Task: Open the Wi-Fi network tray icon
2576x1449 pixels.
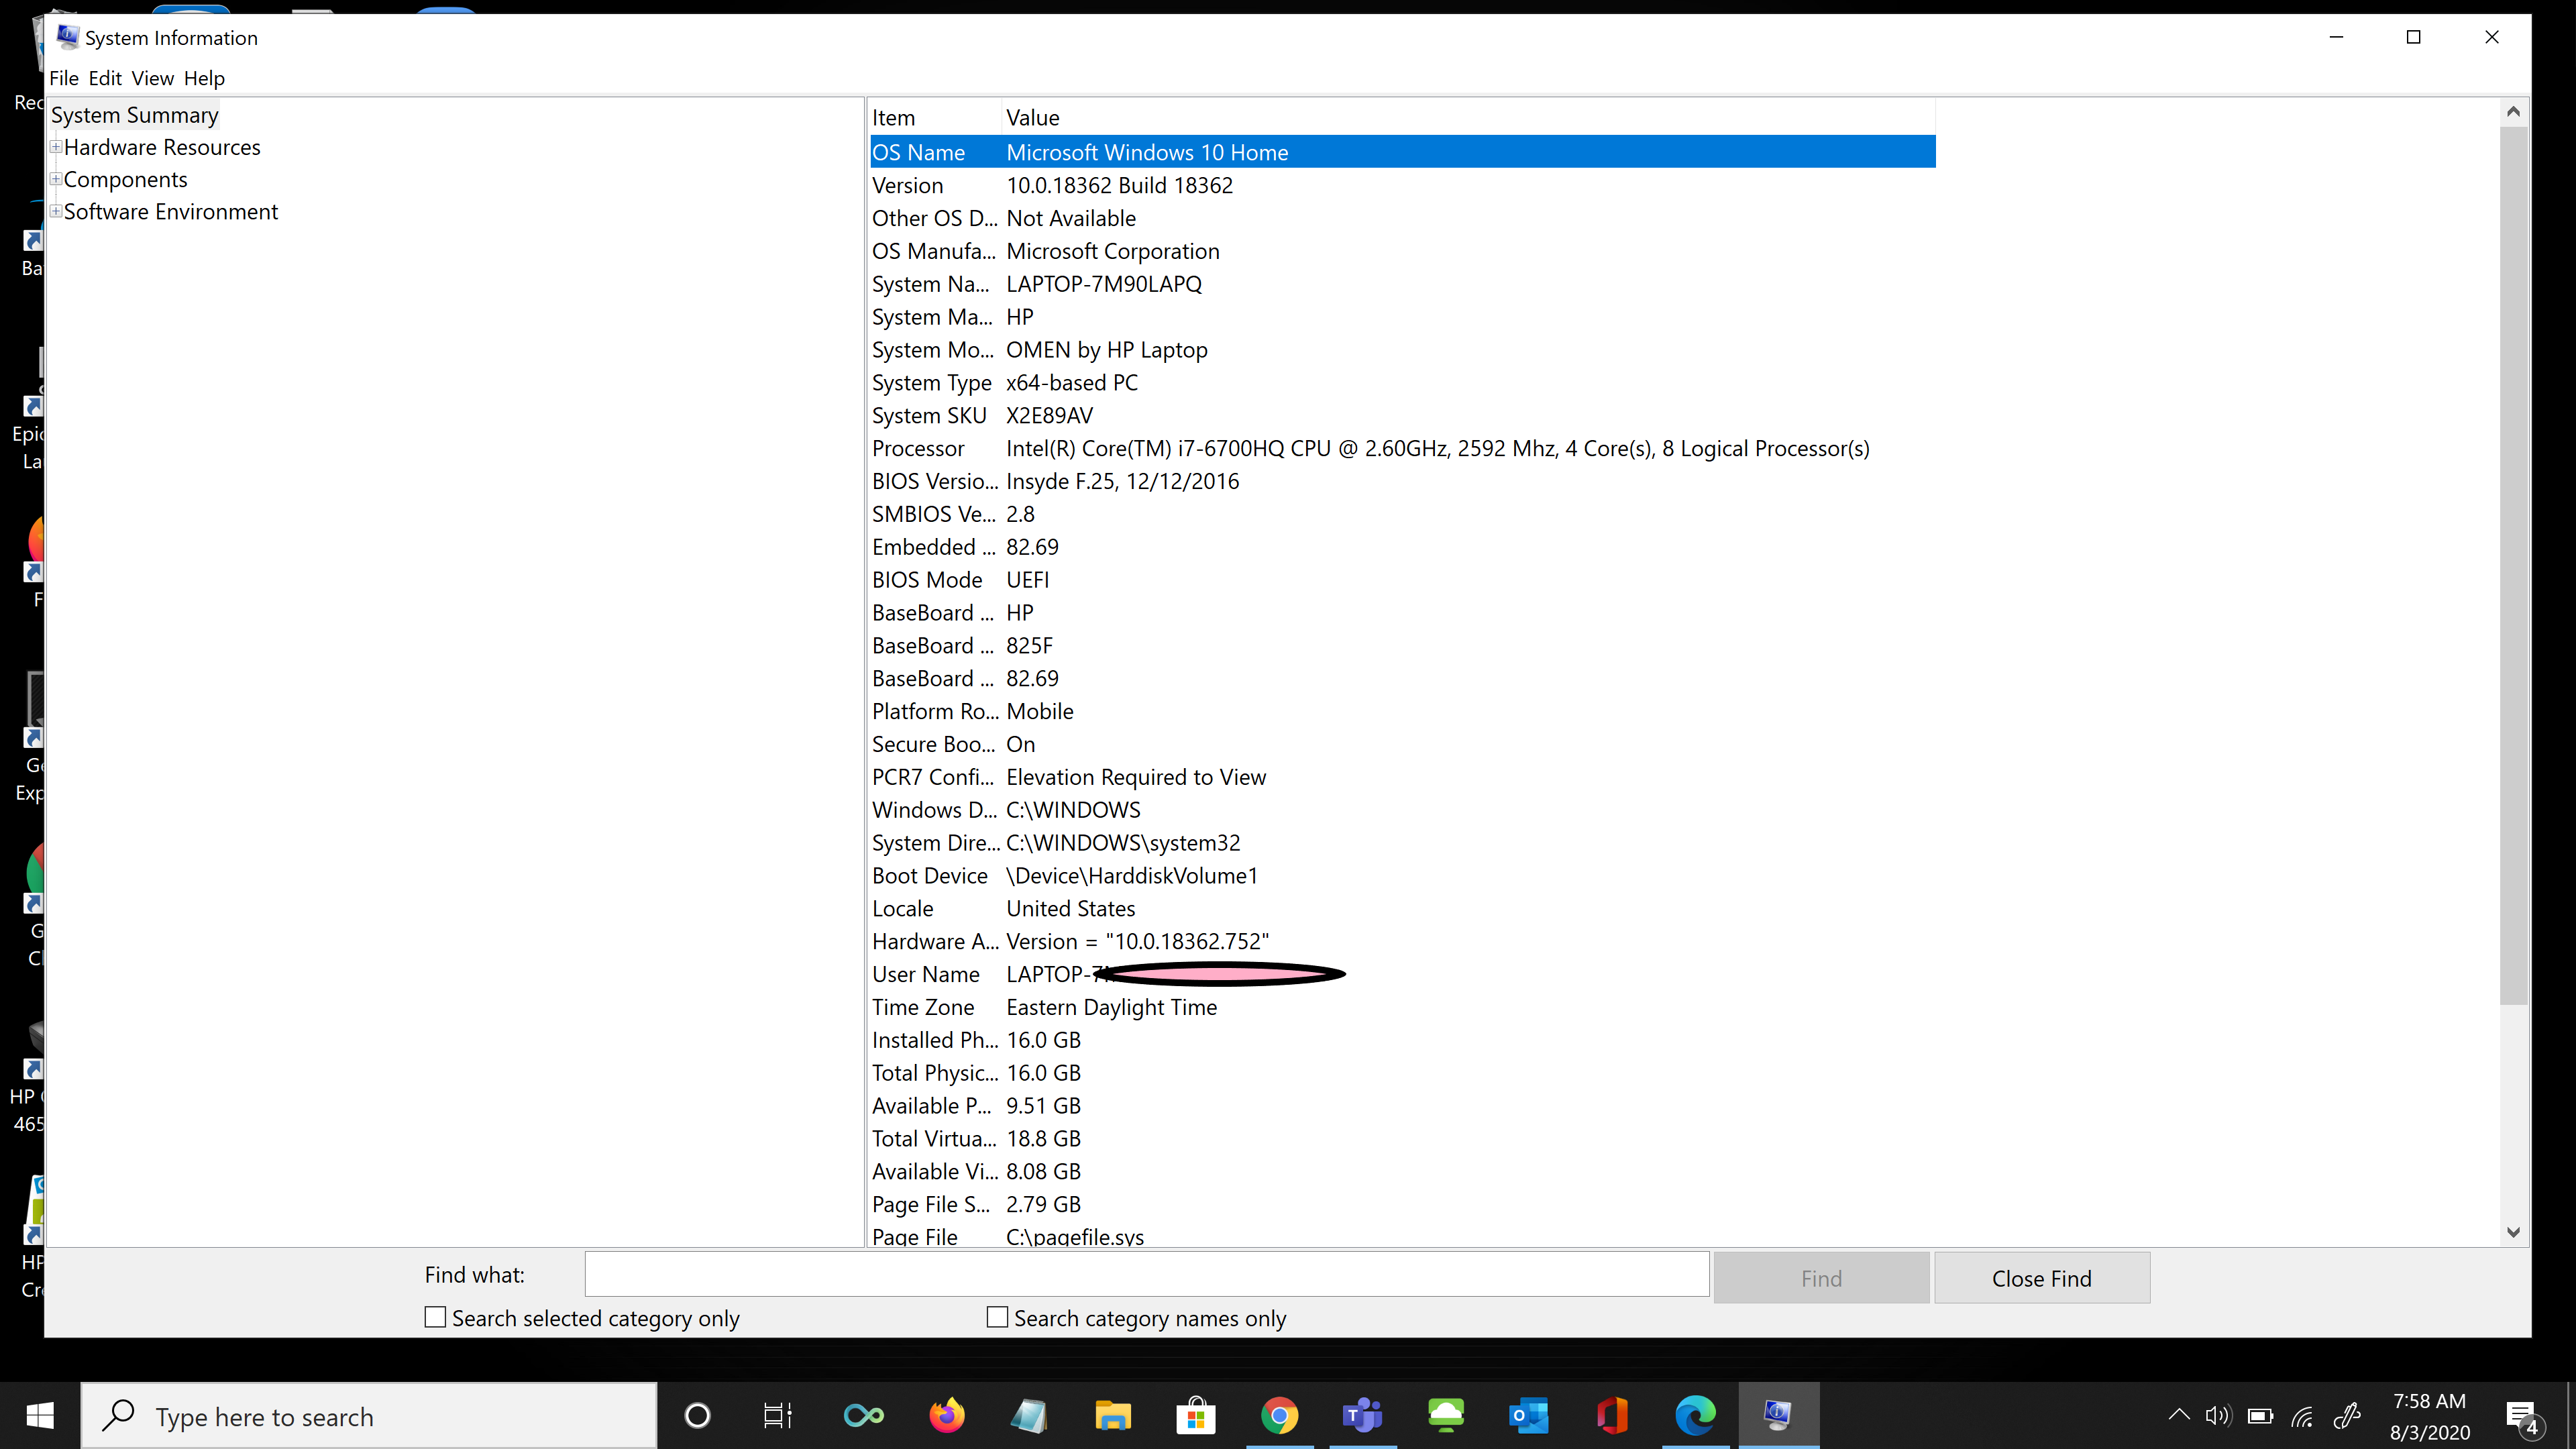Action: coord(2302,1415)
